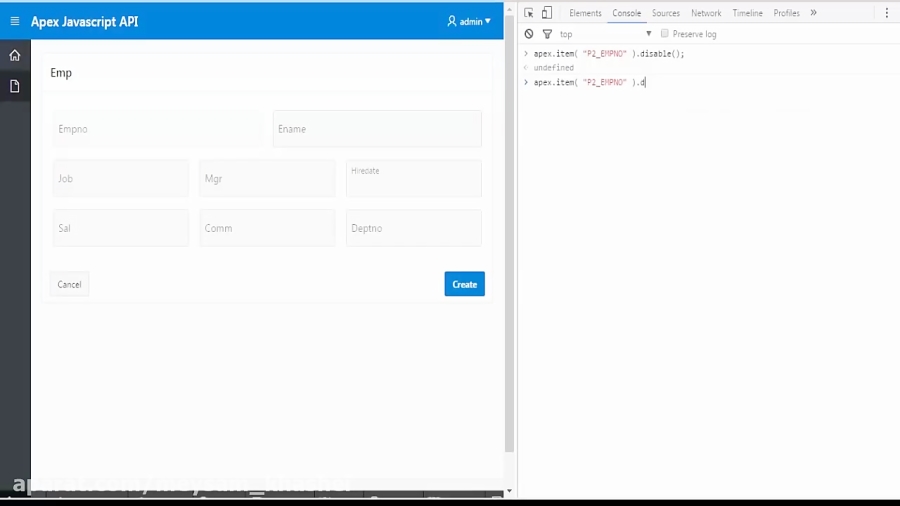
Task: Clear console with the clear icon
Action: 529,34
